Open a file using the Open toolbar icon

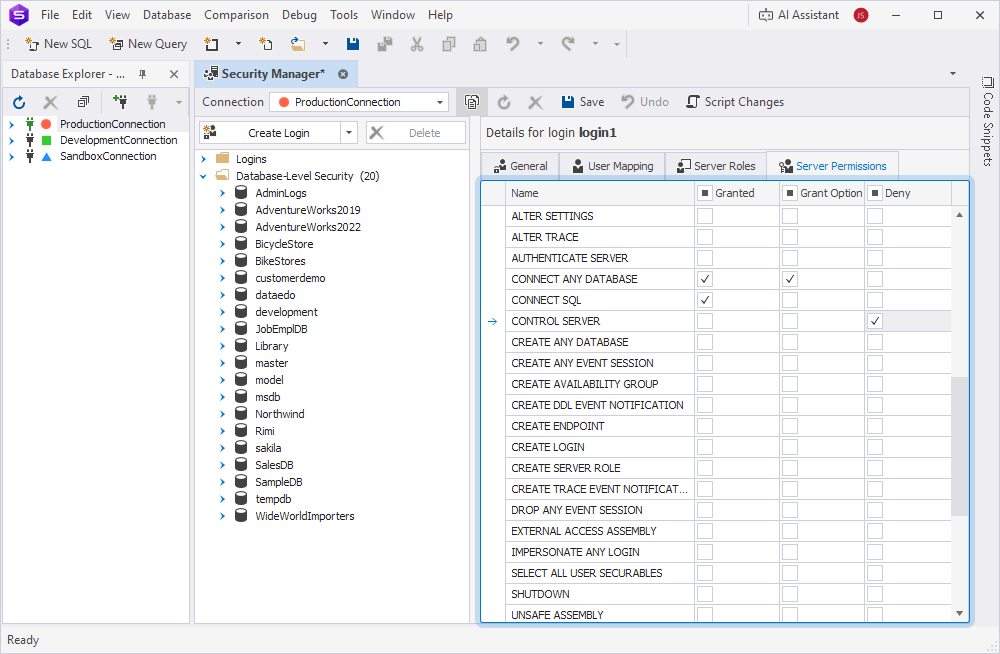298,44
